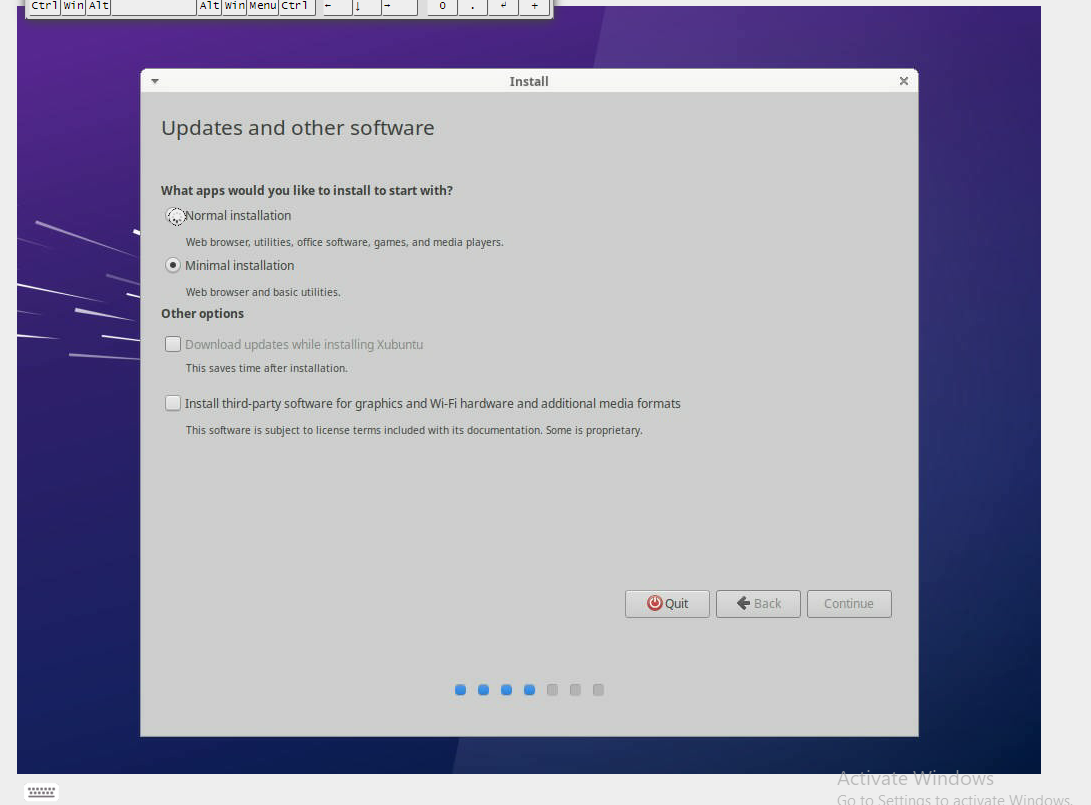The width and height of the screenshot is (1091, 805).
Task: Toggle the on-screen keyboard icon
Action: point(41,792)
